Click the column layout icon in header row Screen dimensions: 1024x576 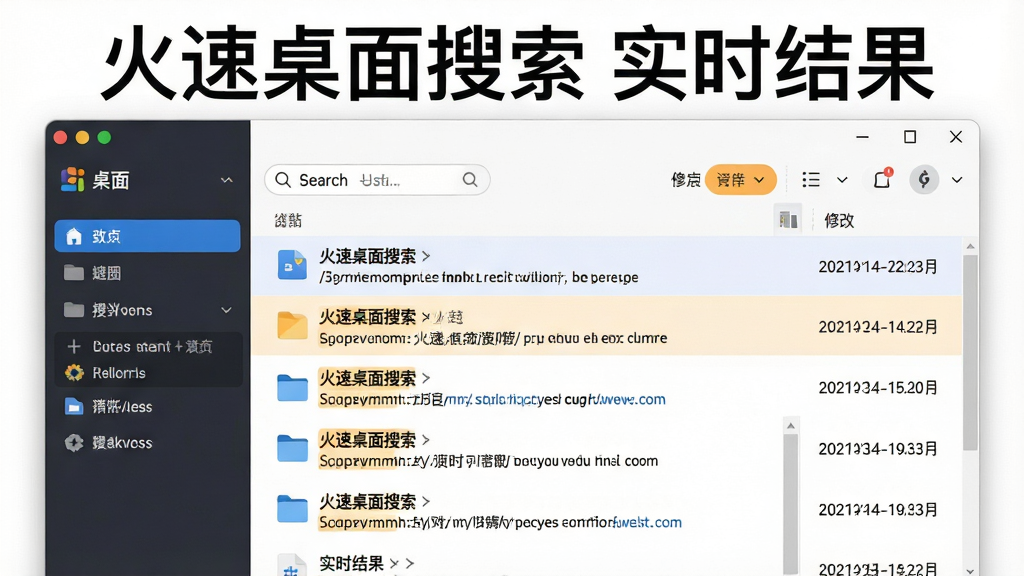tap(788, 220)
